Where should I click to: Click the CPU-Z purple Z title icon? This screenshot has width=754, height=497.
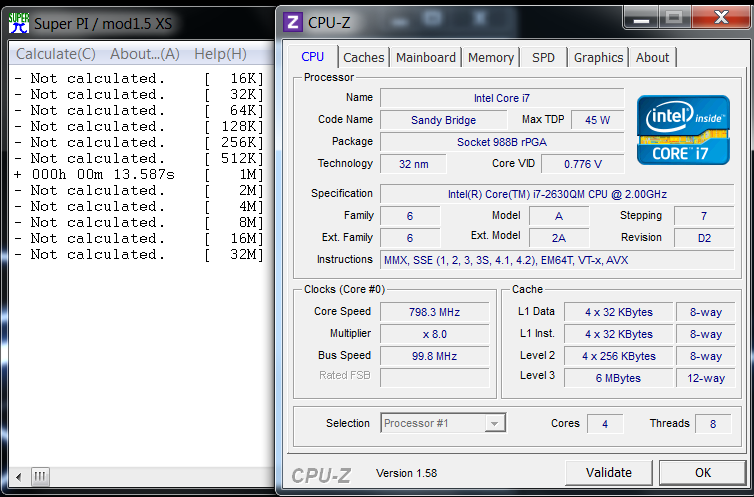(293, 22)
